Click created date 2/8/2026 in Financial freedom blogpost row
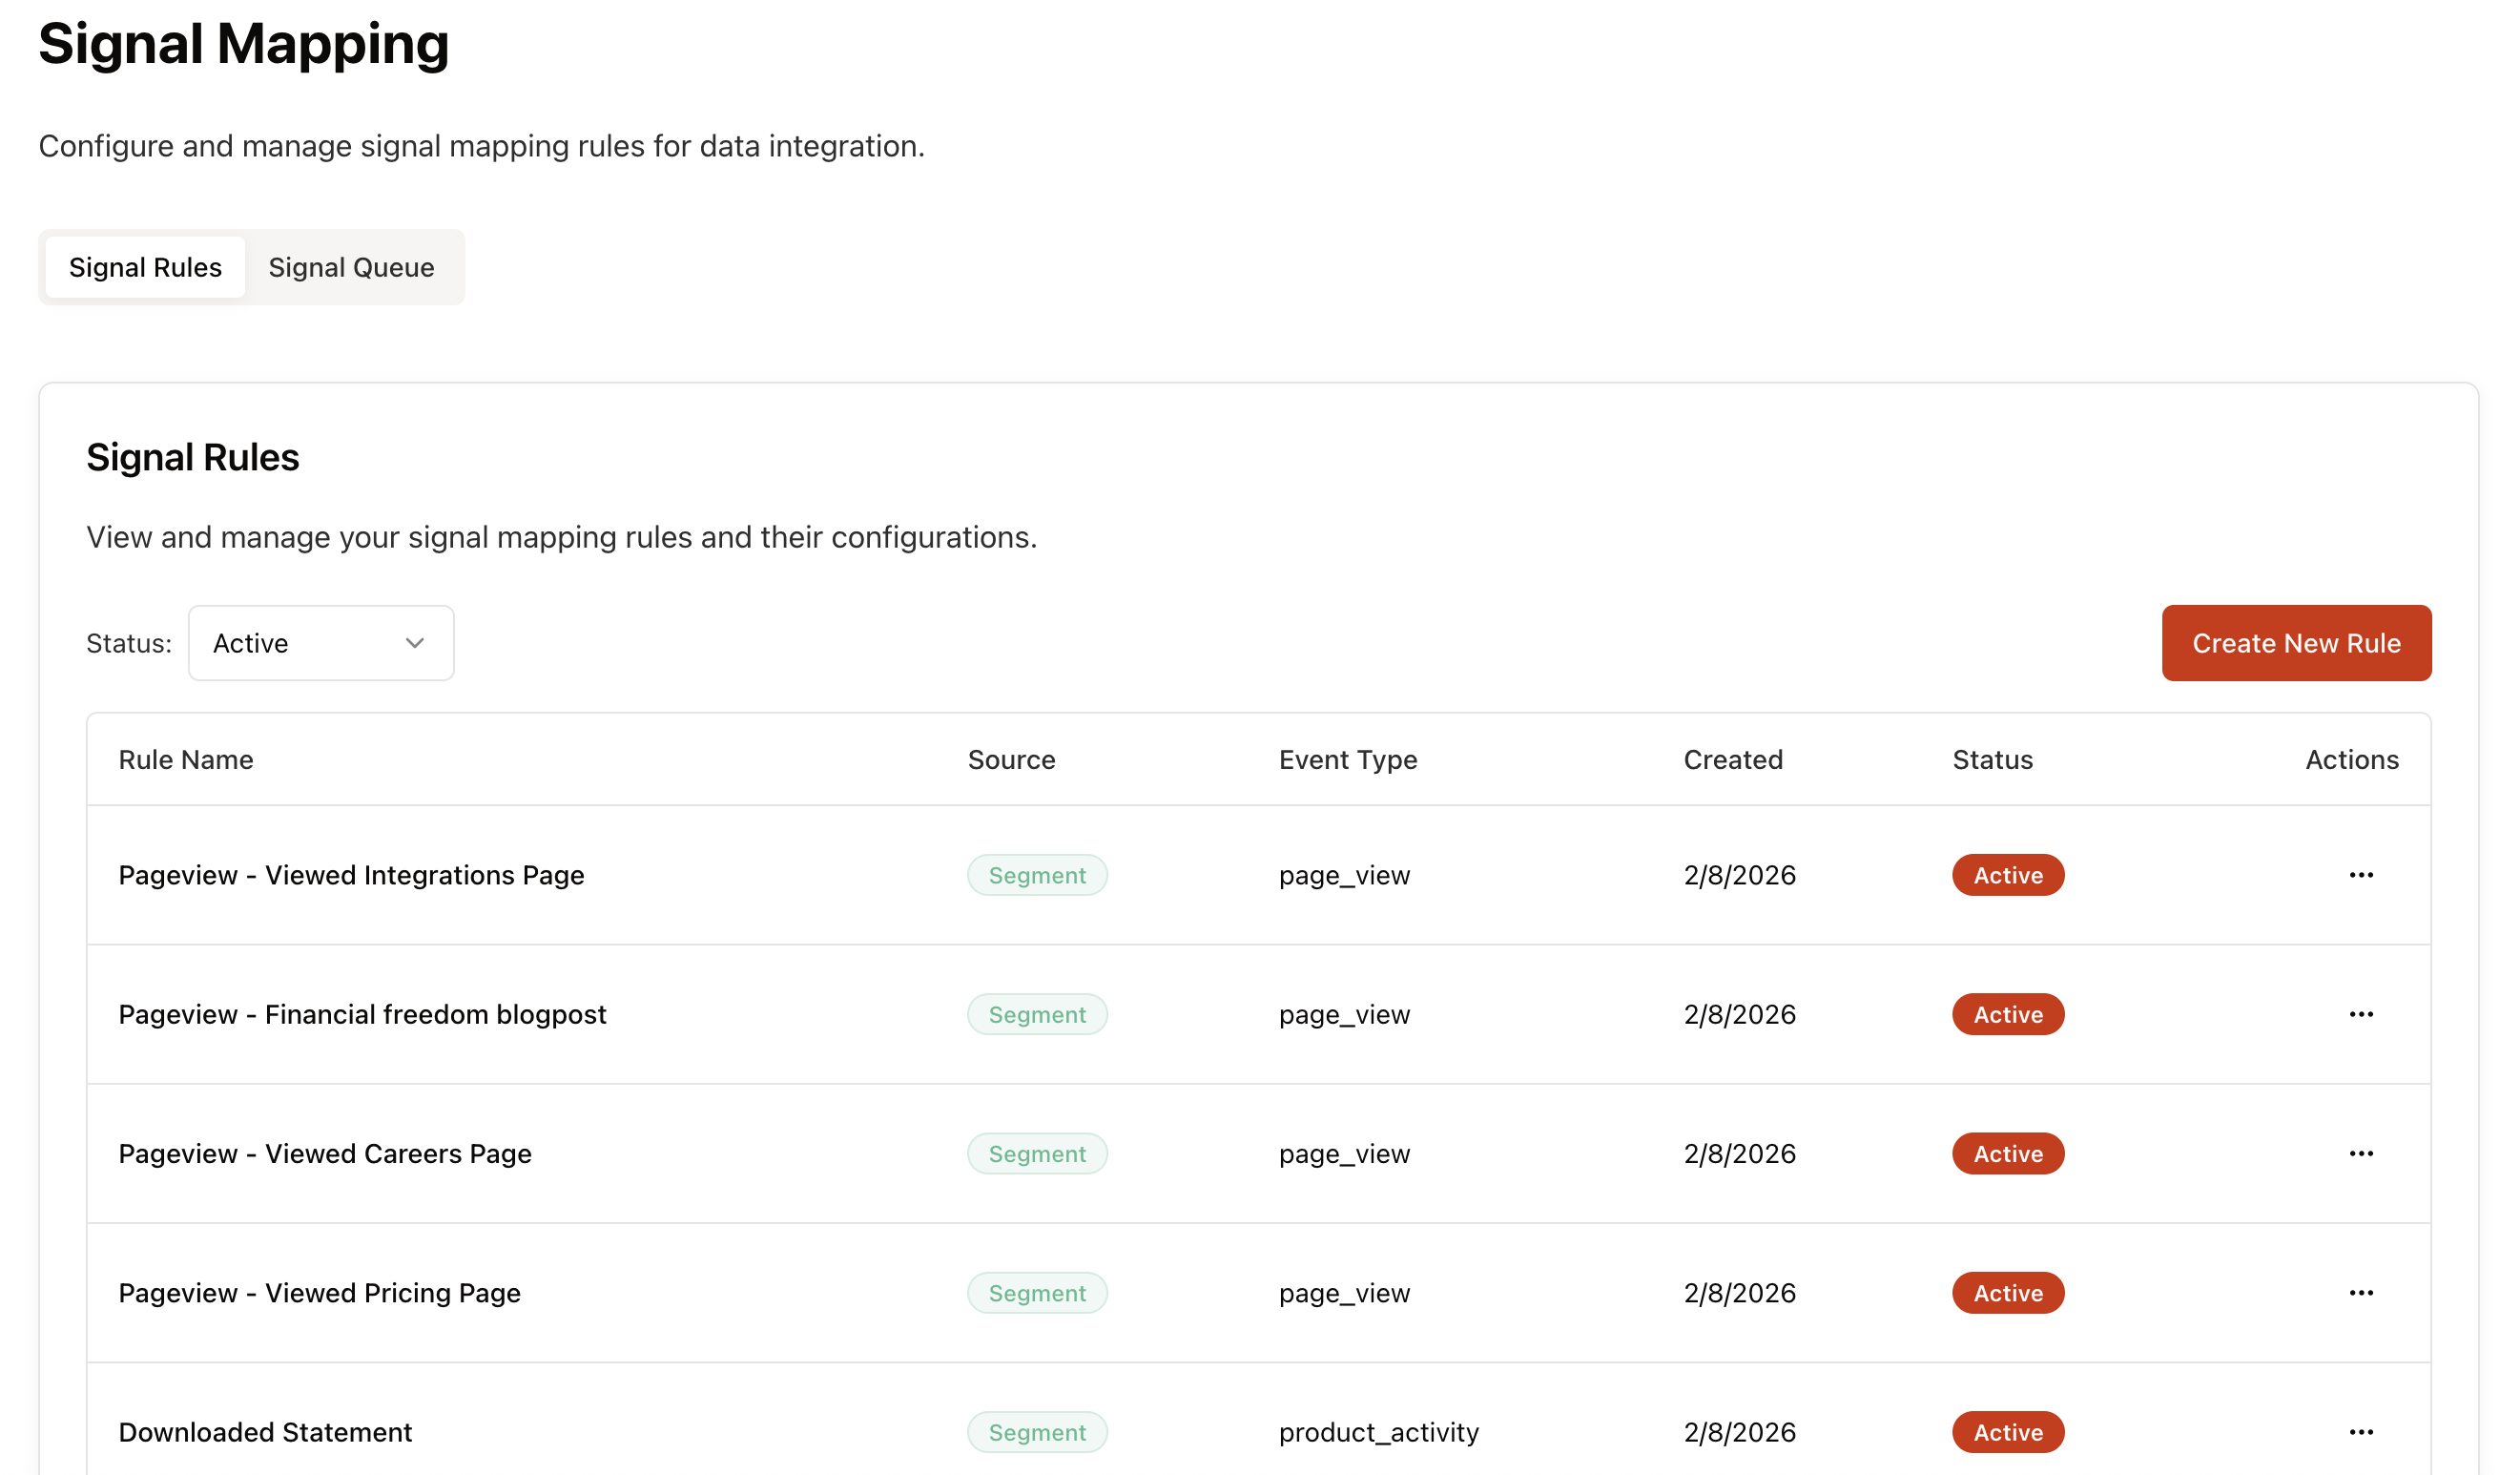The width and height of the screenshot is (2520, 1475). [x=1740, y=1014]
